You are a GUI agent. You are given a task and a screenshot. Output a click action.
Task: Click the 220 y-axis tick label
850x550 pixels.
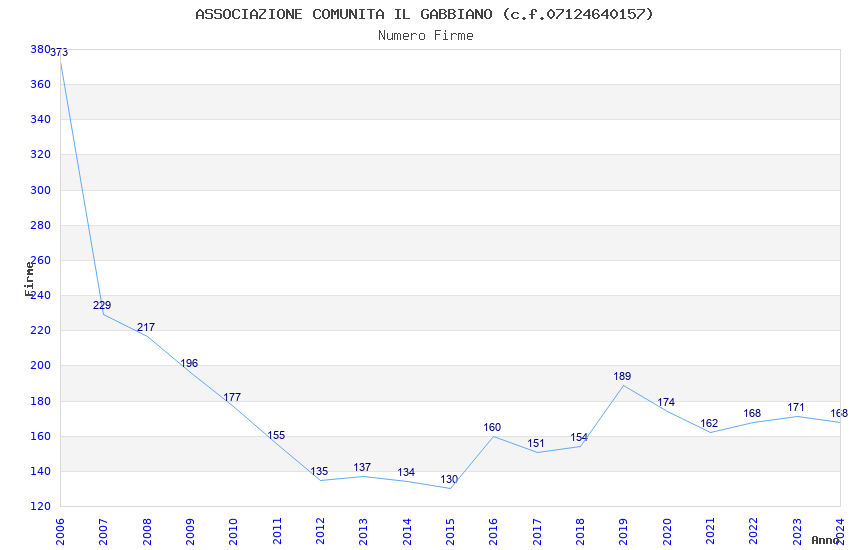tap(40, 331)
